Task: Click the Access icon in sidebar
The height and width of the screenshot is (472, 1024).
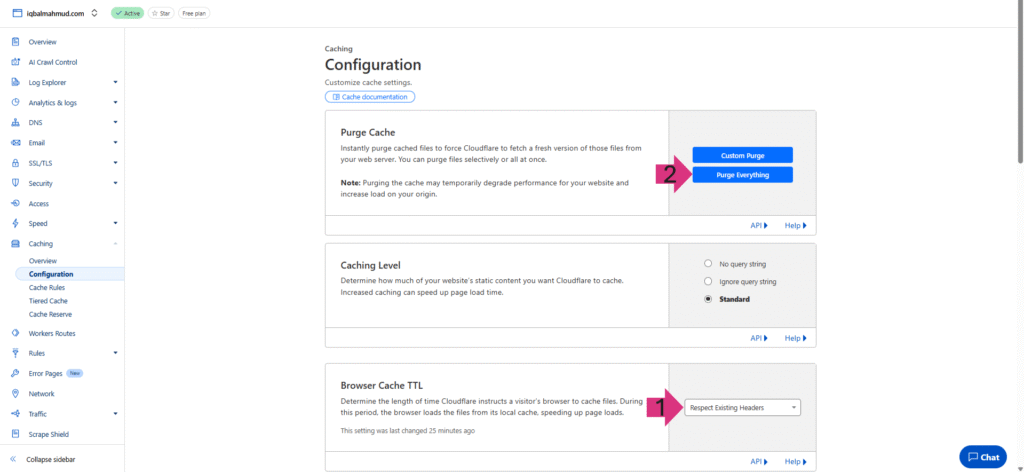Action: pyautogui.click(x=16, y=204)
